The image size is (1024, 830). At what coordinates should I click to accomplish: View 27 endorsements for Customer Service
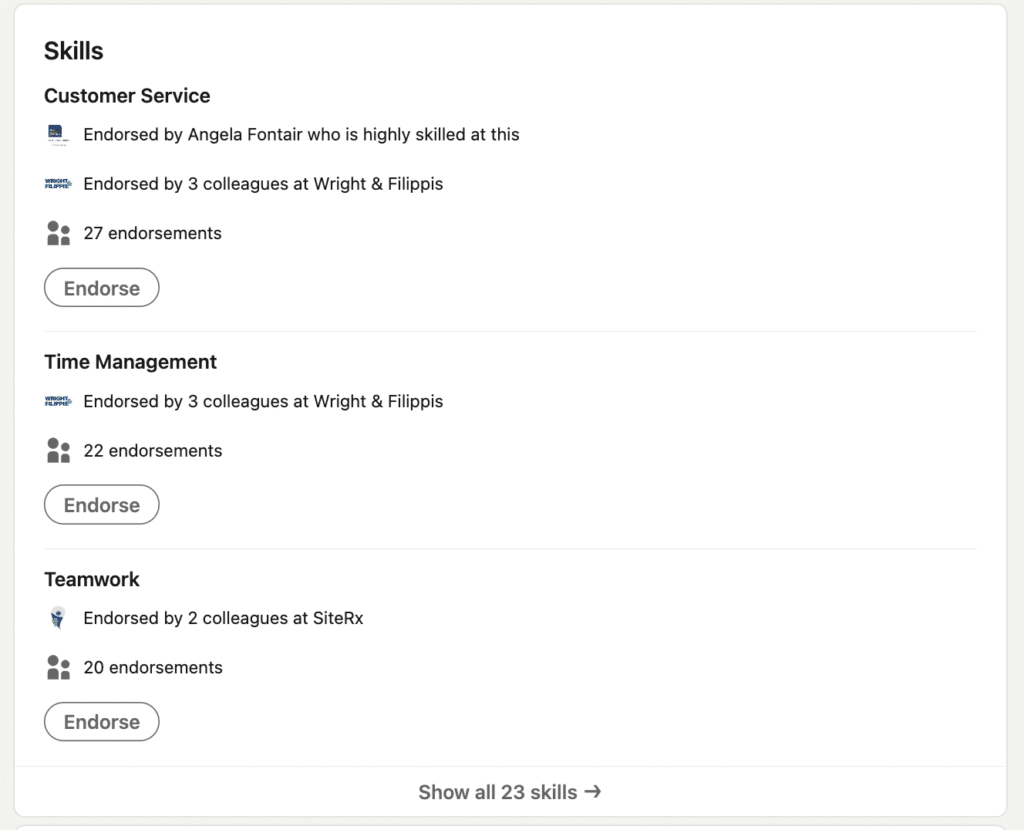tap(152, 234)
